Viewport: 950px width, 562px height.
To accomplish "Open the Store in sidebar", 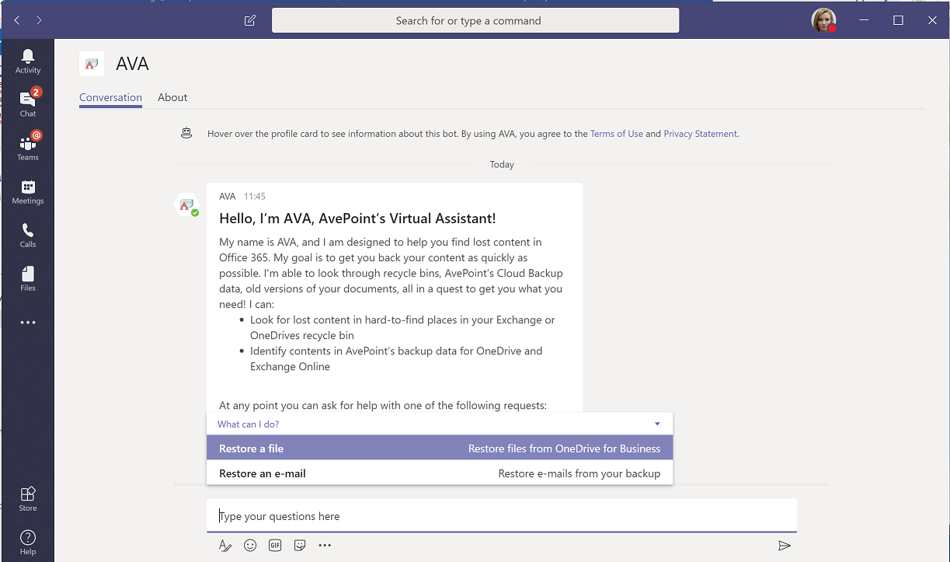I will [x=28, y=499].
